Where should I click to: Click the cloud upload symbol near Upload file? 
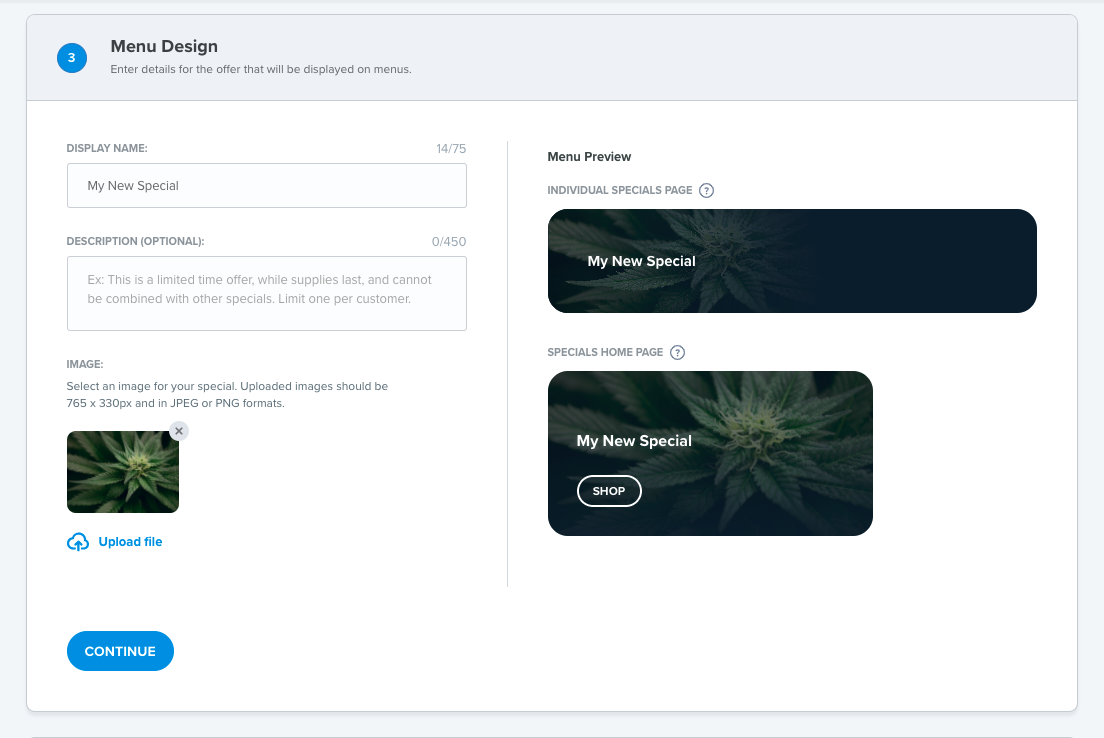coord(78,541)
